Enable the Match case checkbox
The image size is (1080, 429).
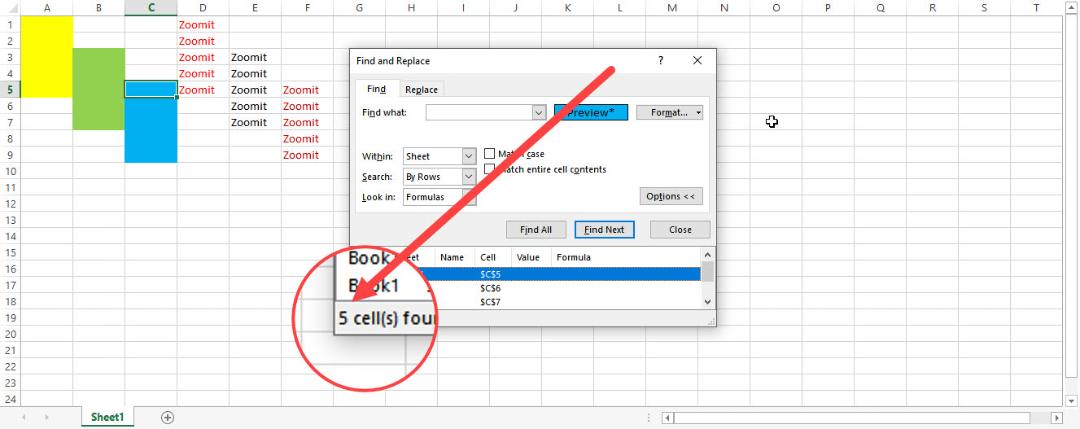[489, 154]
